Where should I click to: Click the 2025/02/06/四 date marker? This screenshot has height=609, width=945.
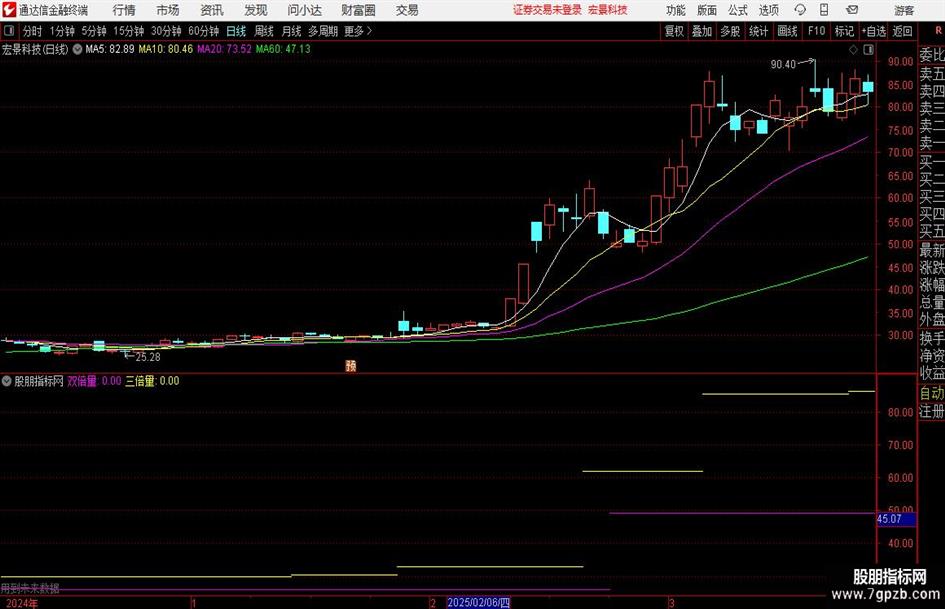tap(479, 602)
